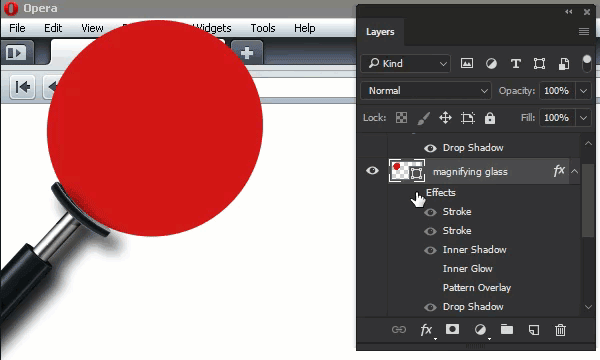The image size is (600, 360).
Task: Create a new group folder
Action: 507,329
